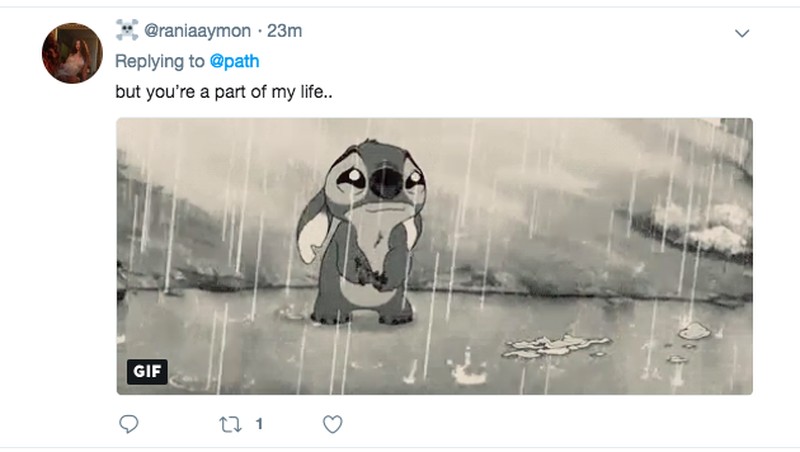800x452 pixels.
Task: View the retweet count of 1
Action: point(259,424)
